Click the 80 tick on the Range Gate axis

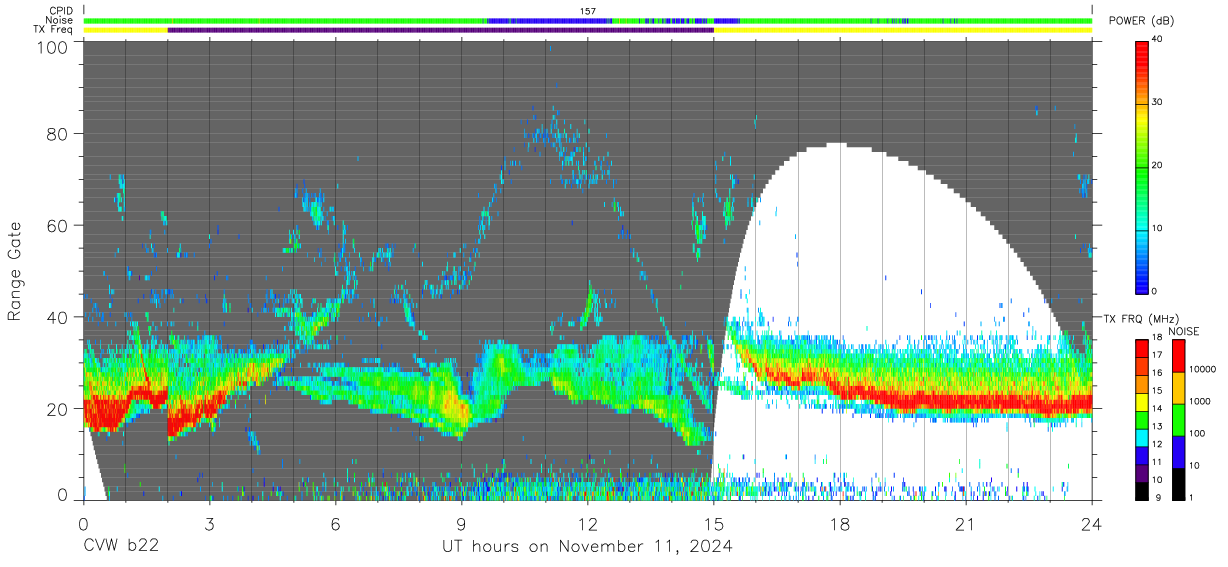pyautogui.click(x=59, y=133)
